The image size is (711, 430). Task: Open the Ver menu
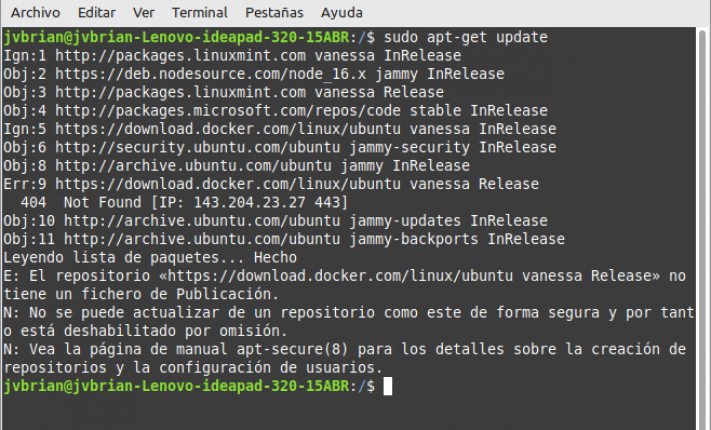pyautogui.click(x=144, y=13)
